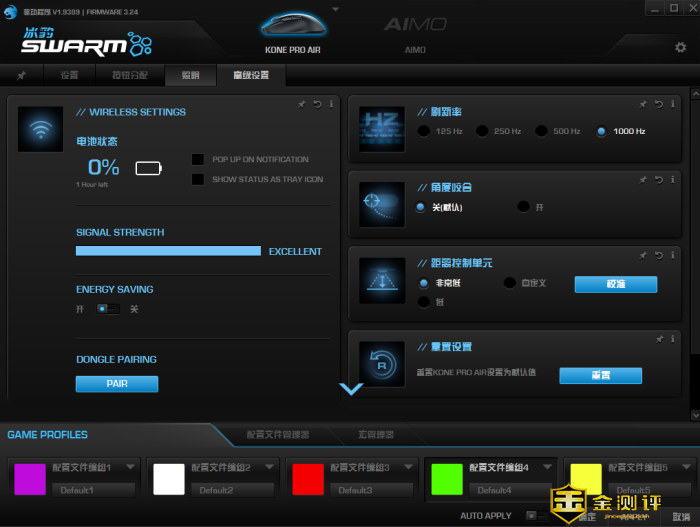
Task: Pin the Wireless Settings panel
Action: 302,104
